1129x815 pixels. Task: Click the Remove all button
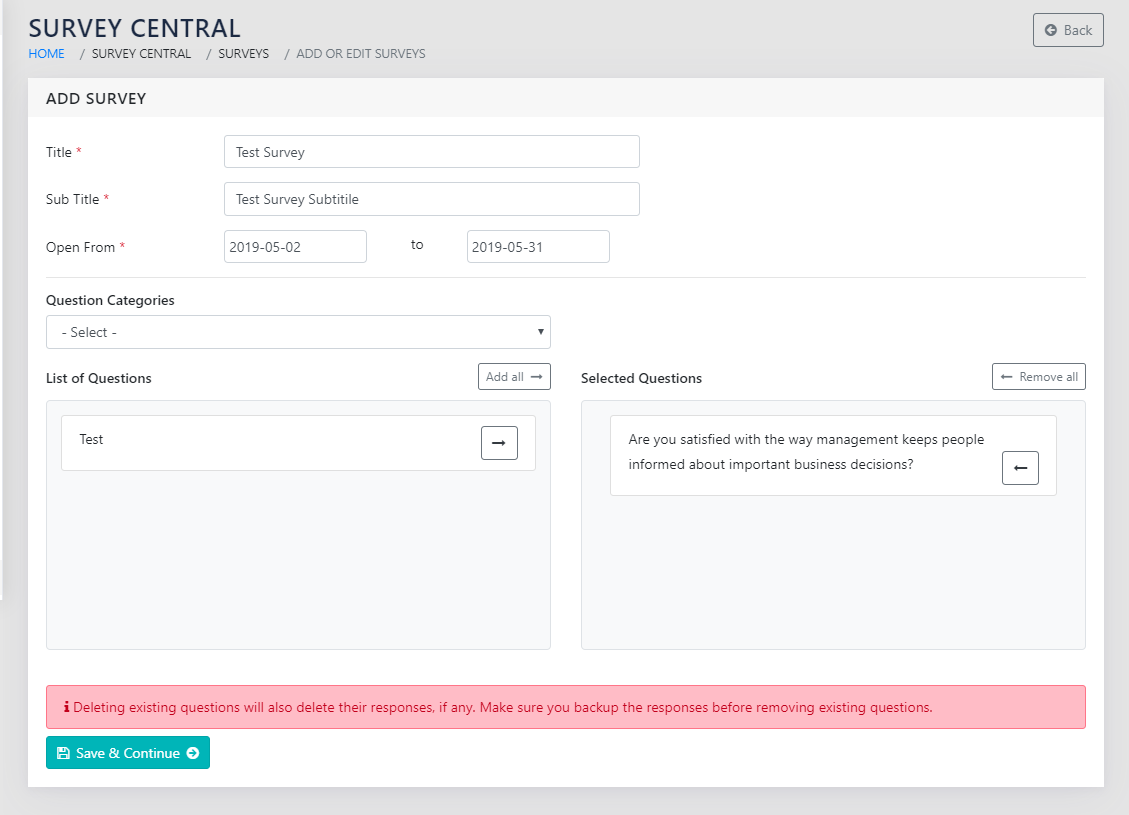pyautogui.click(x=1038, y=377)
